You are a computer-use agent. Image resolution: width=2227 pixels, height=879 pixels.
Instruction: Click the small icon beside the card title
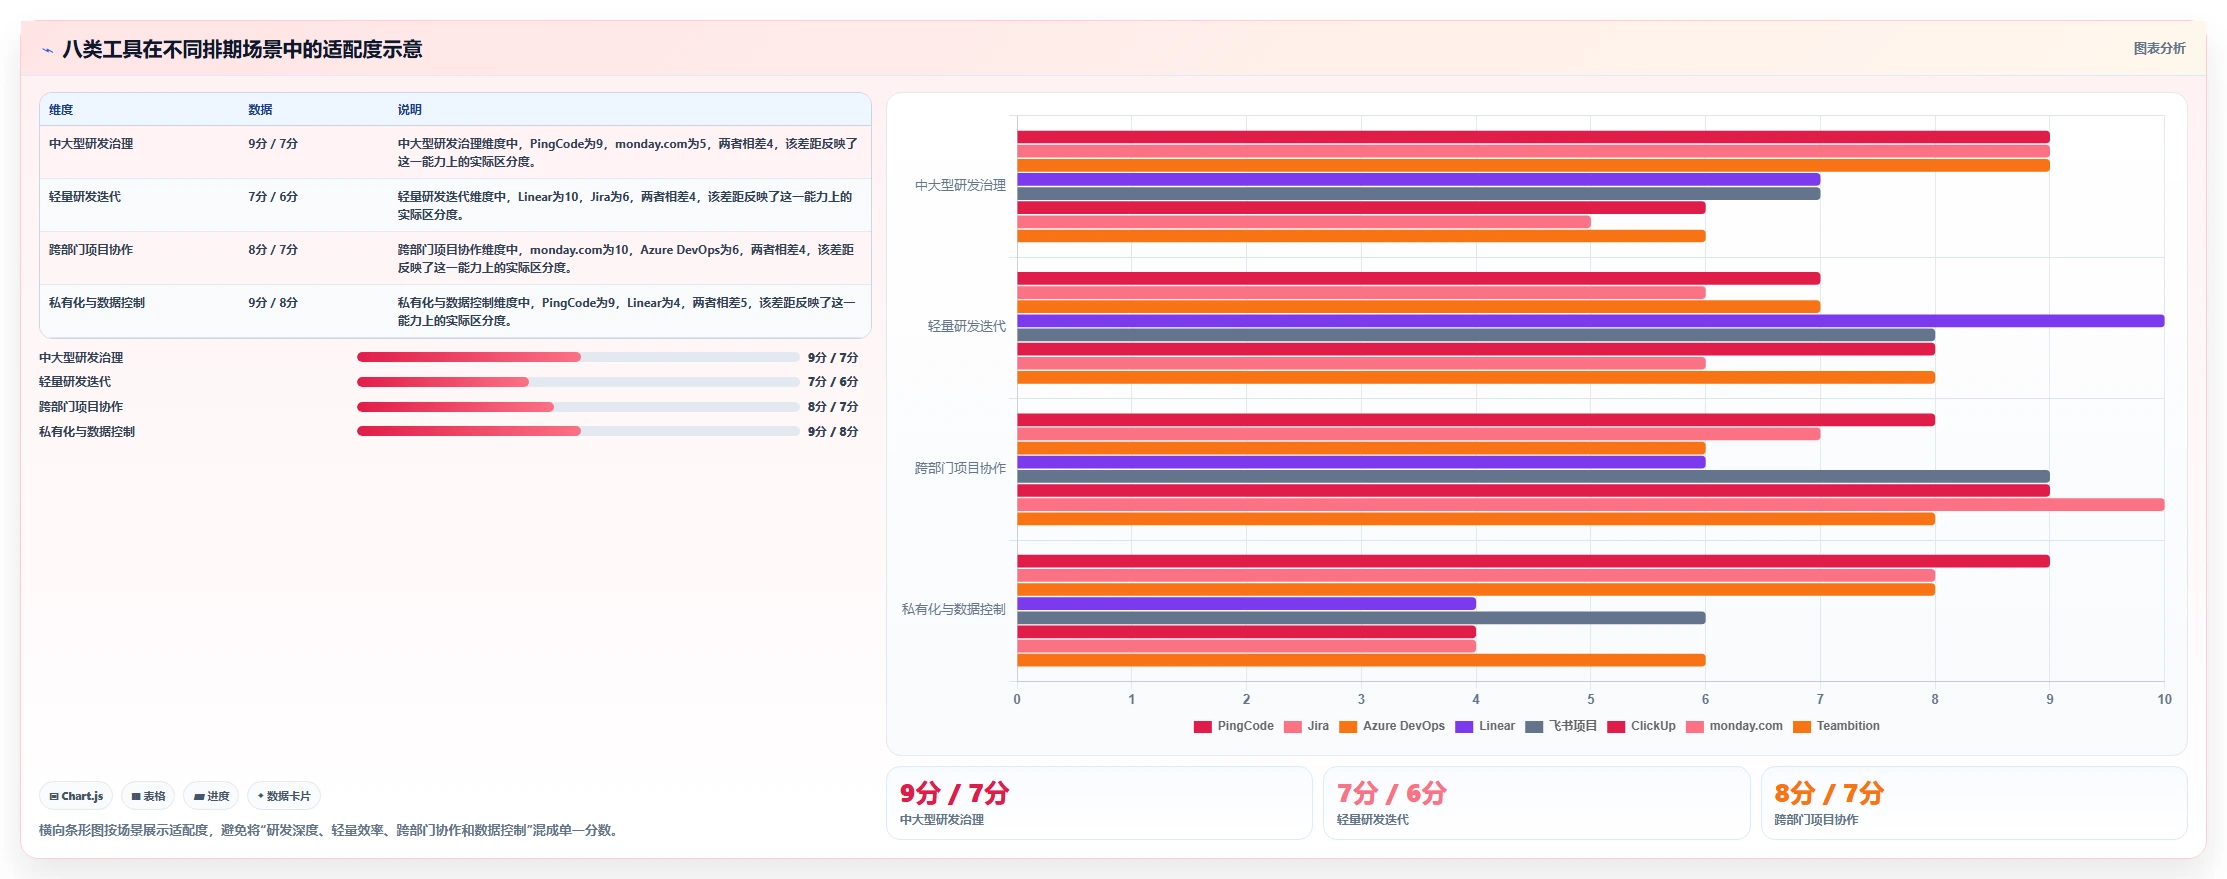[x=47, y=50]
